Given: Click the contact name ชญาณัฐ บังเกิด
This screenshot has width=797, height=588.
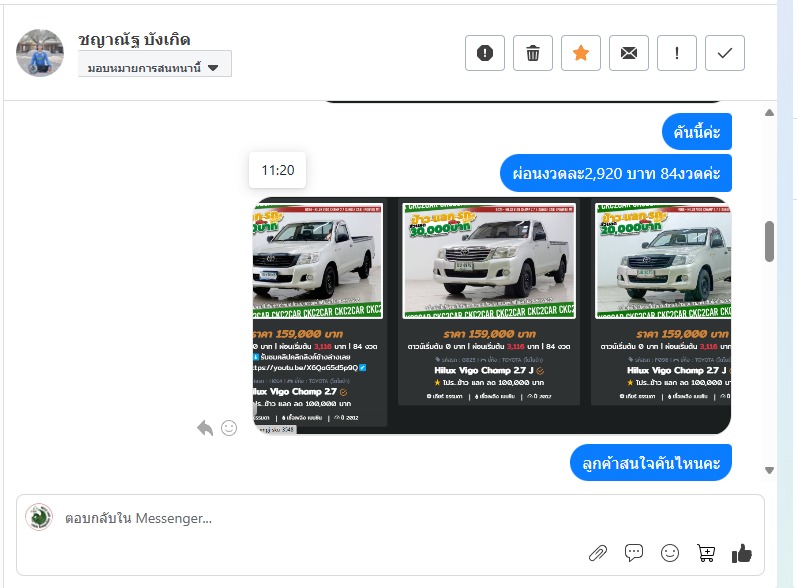Looking at the screenshot, I should 134,40.
